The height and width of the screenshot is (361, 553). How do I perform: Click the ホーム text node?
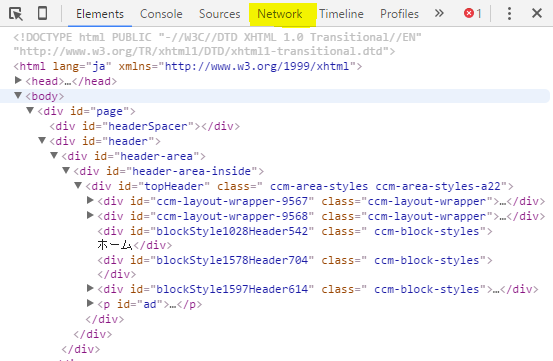[x=115, y=245]
